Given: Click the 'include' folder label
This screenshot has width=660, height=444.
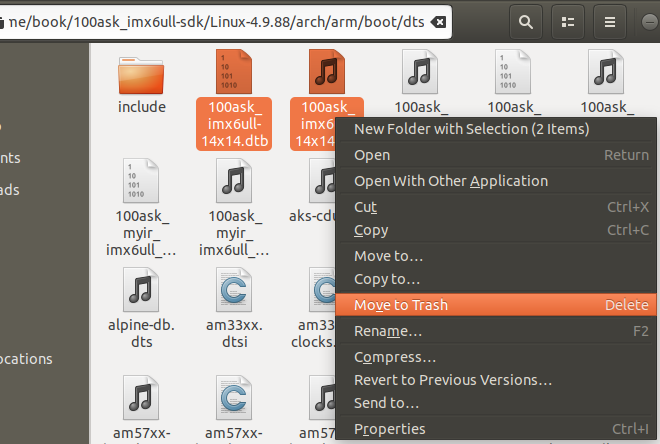Looking at the screenshot, I should coord(142,106).
